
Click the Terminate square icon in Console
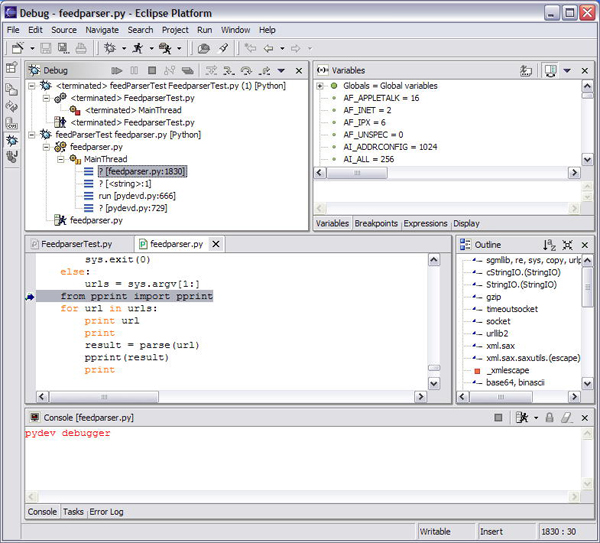pos(498,417)
